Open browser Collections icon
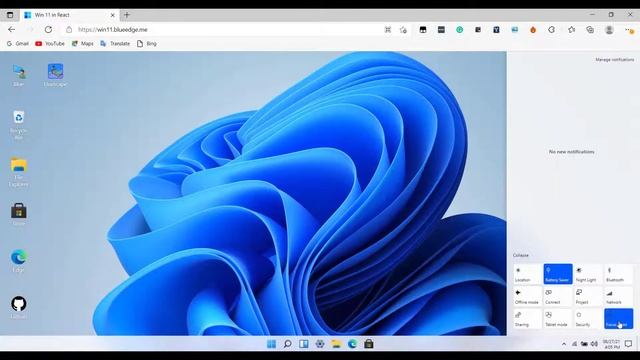The height and width of the screenshot is (360, 640). 590,29
